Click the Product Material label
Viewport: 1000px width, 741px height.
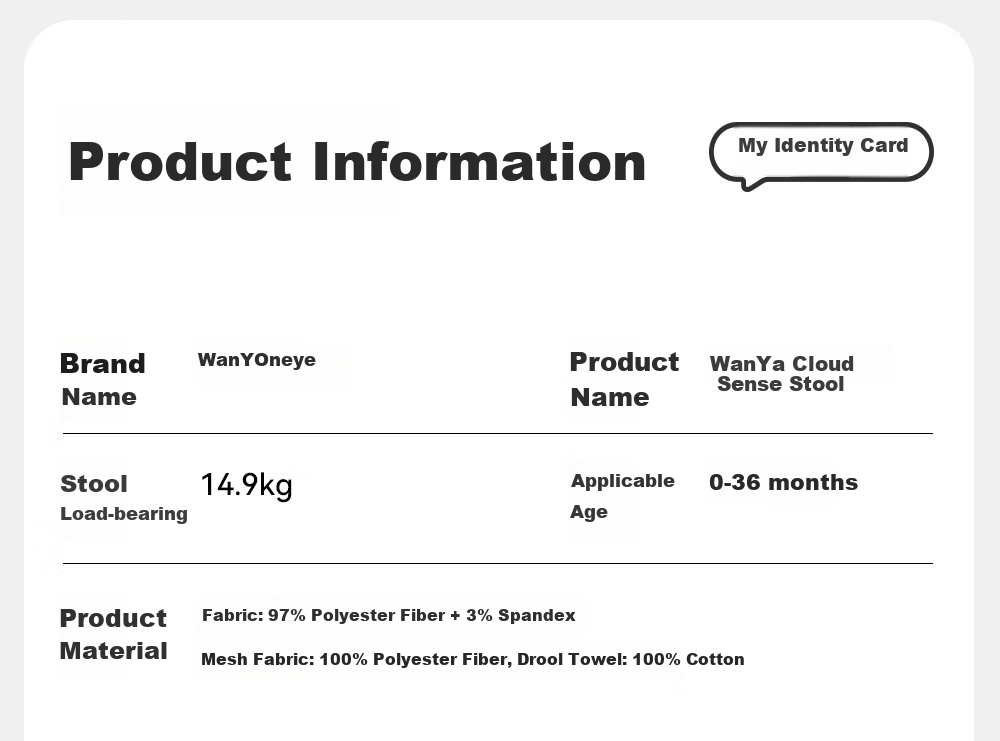coord(113,634)
